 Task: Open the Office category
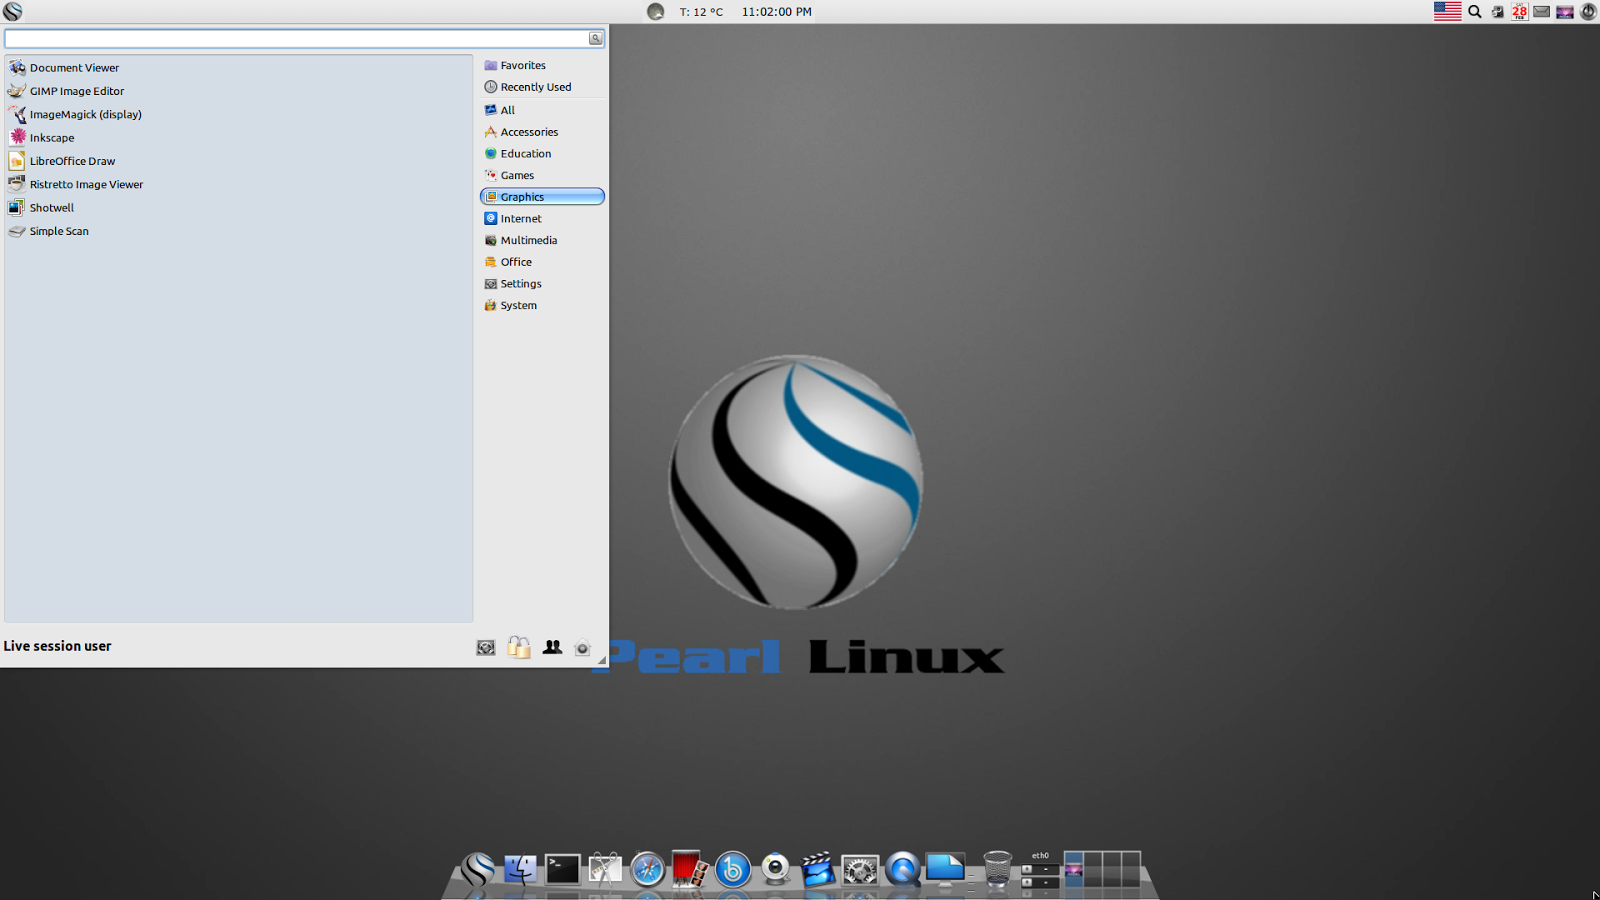(542, 262)
